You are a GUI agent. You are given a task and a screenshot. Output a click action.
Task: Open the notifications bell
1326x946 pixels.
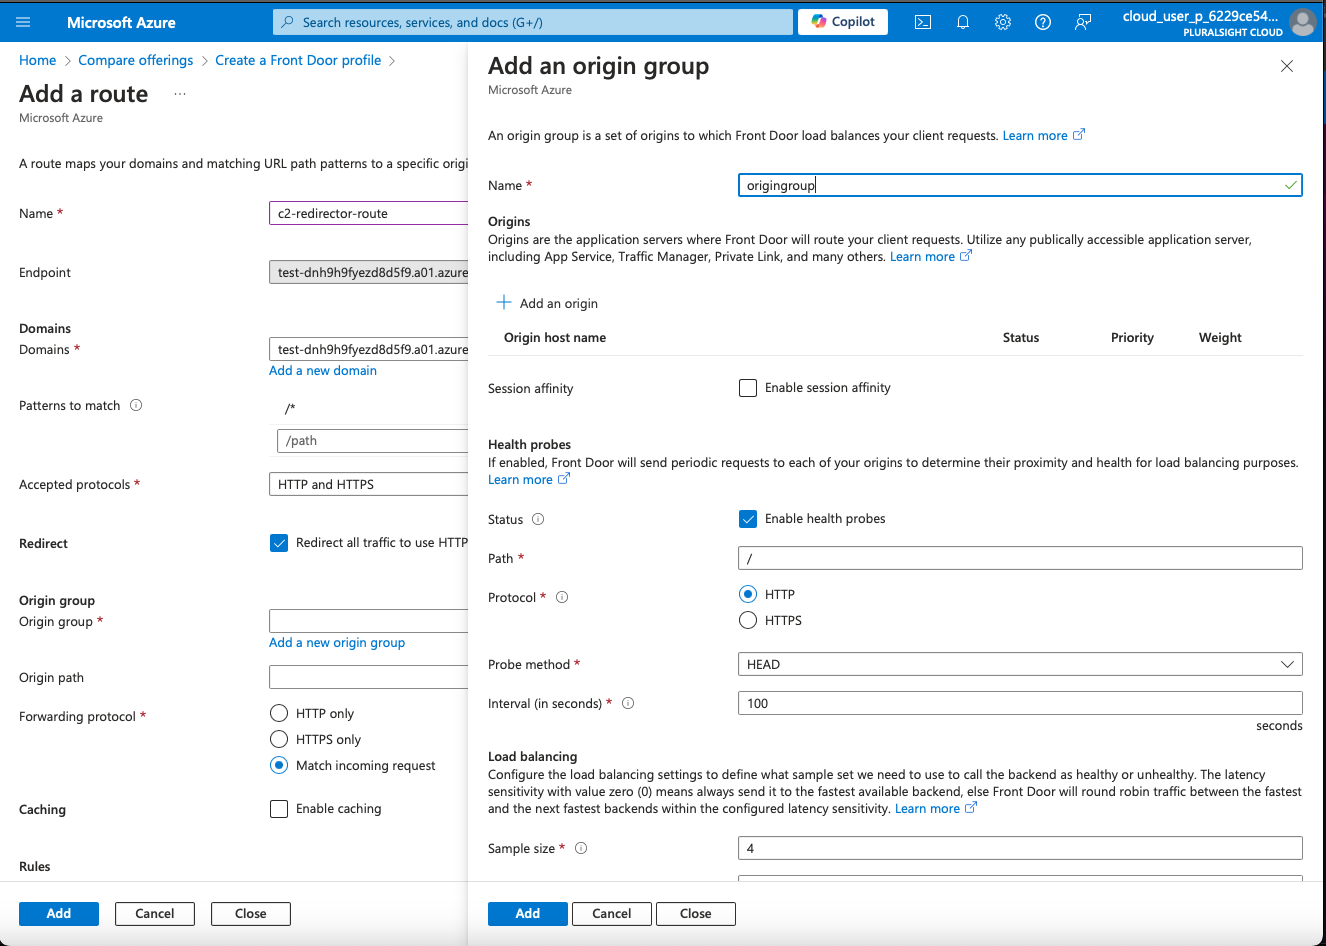pos(963,22)
